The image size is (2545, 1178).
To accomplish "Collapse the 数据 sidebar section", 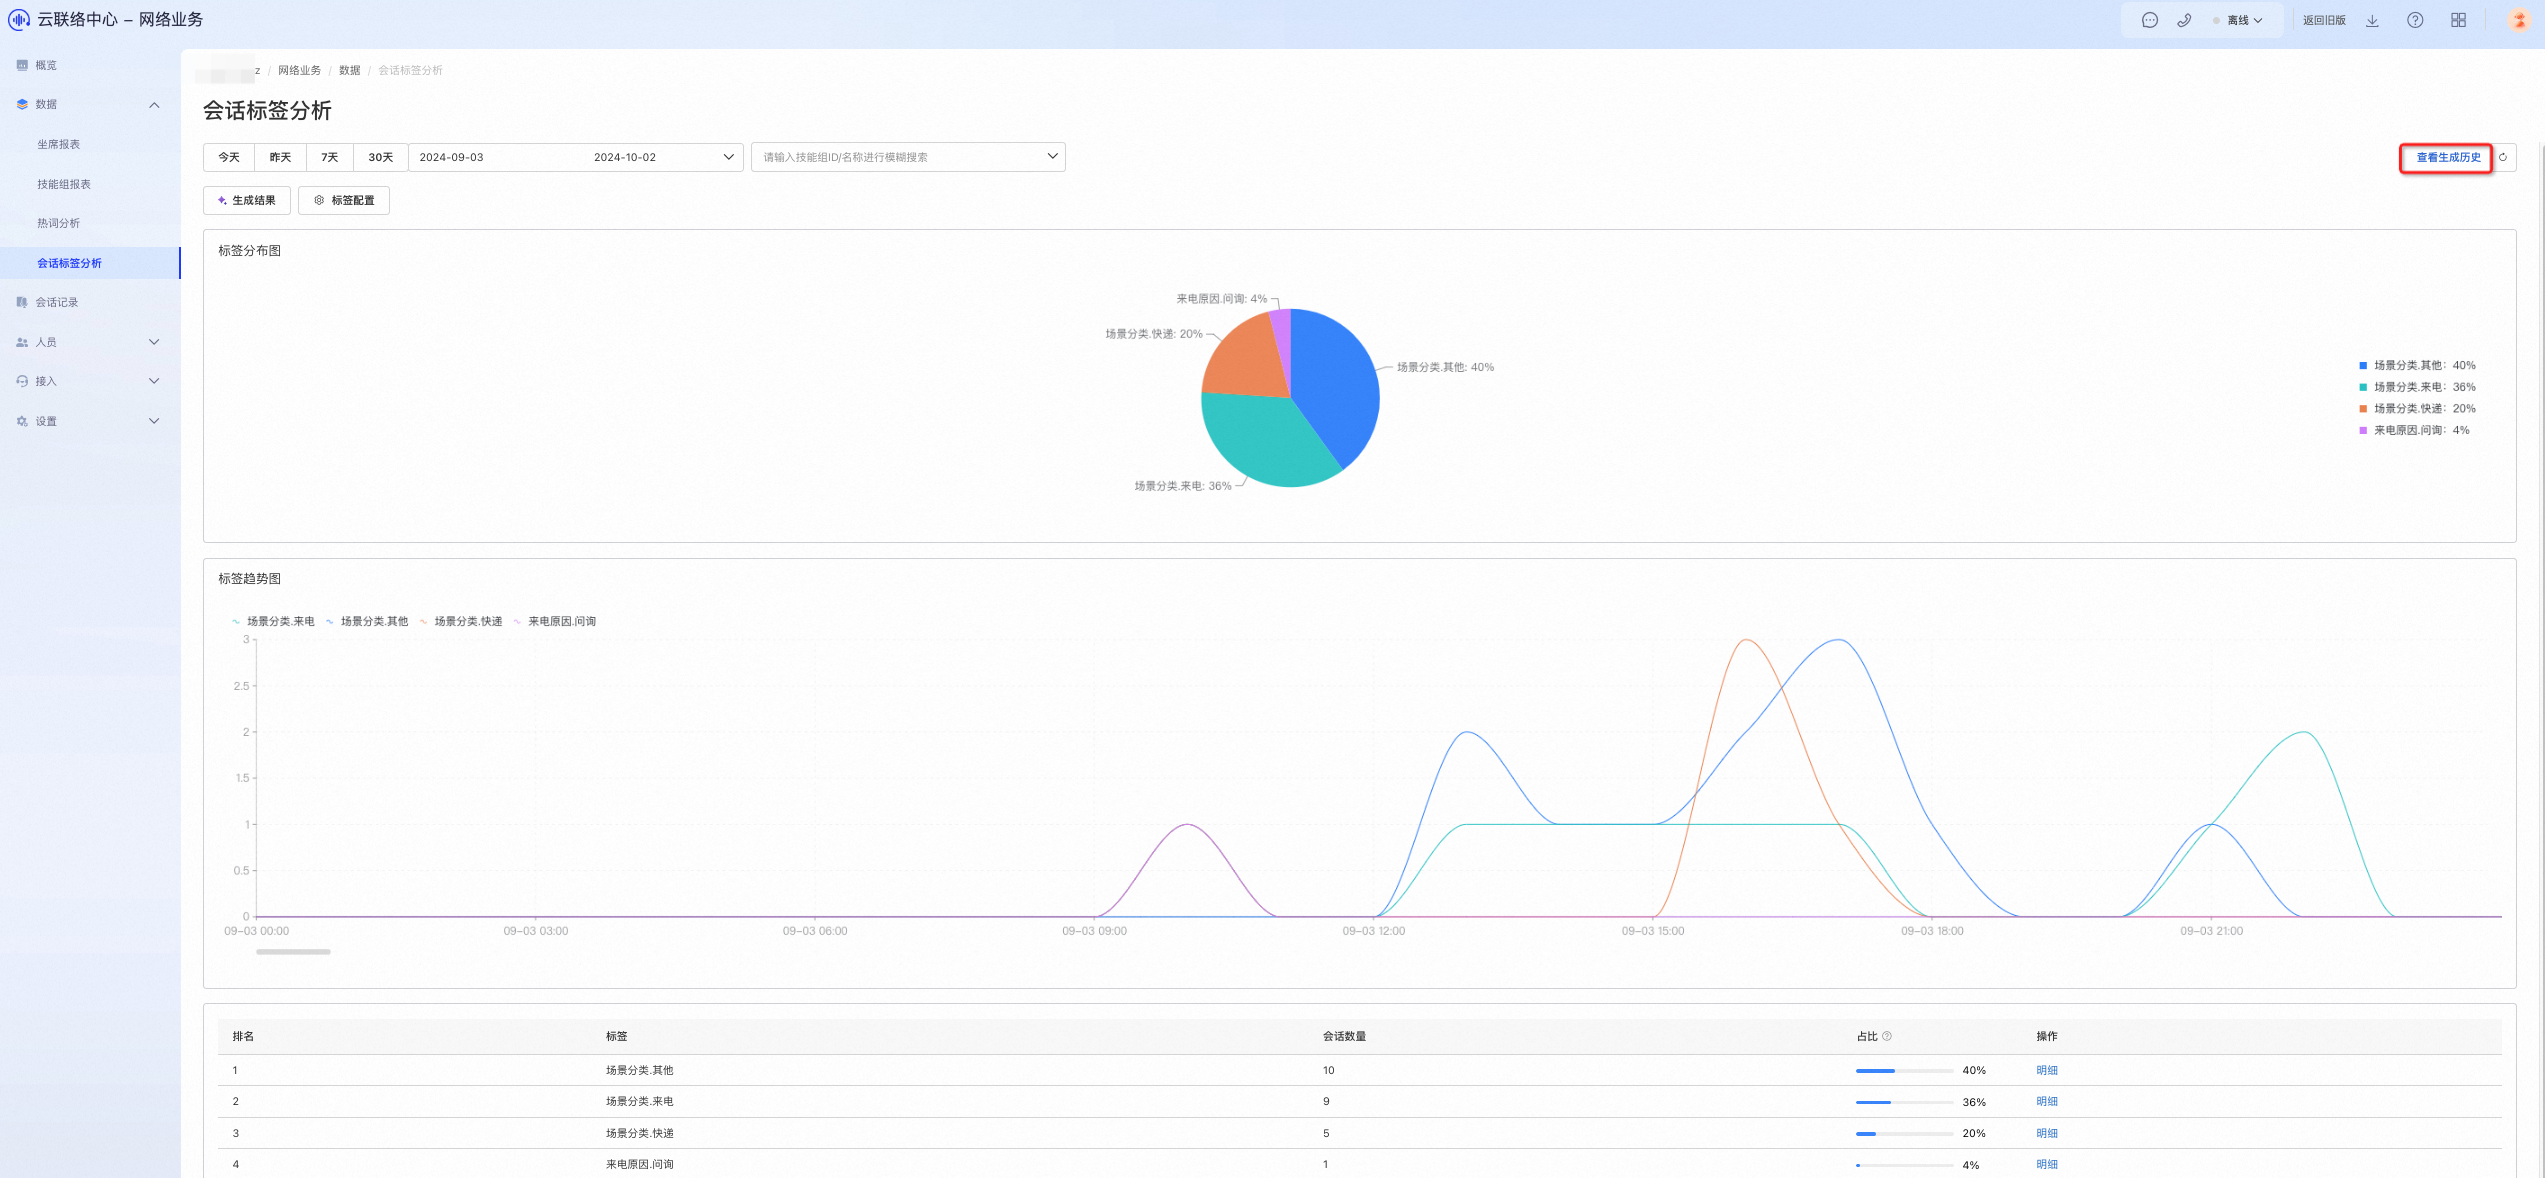I will (x=154, y=105).
